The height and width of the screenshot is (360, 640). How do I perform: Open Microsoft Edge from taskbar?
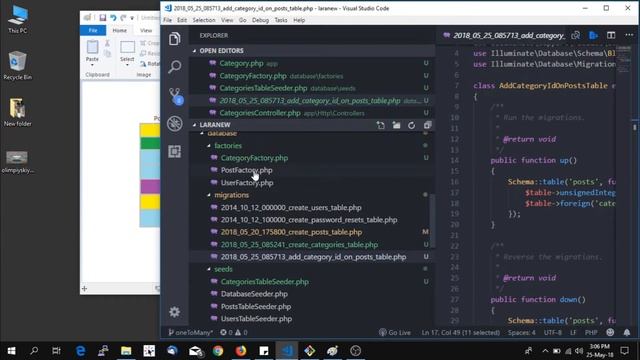pos(80,351)
